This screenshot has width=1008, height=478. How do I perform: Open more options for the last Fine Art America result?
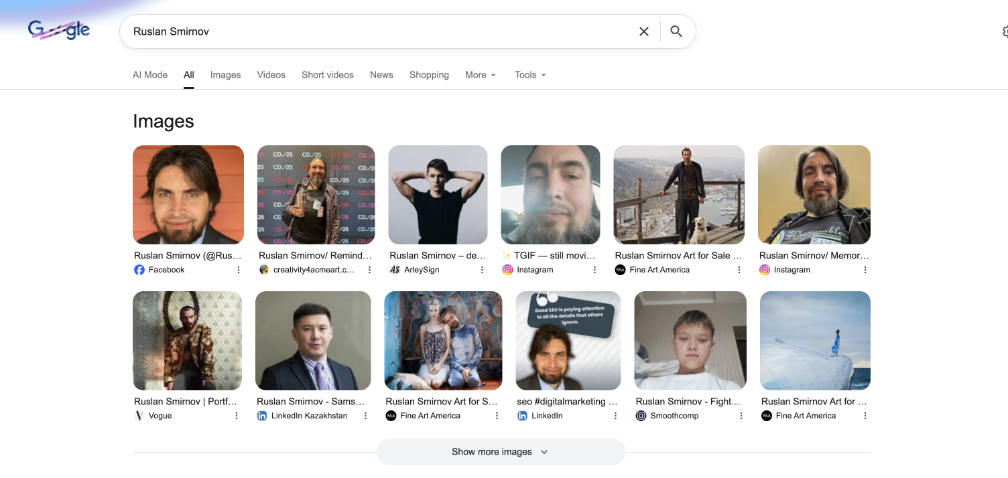[x=865, y=416]
